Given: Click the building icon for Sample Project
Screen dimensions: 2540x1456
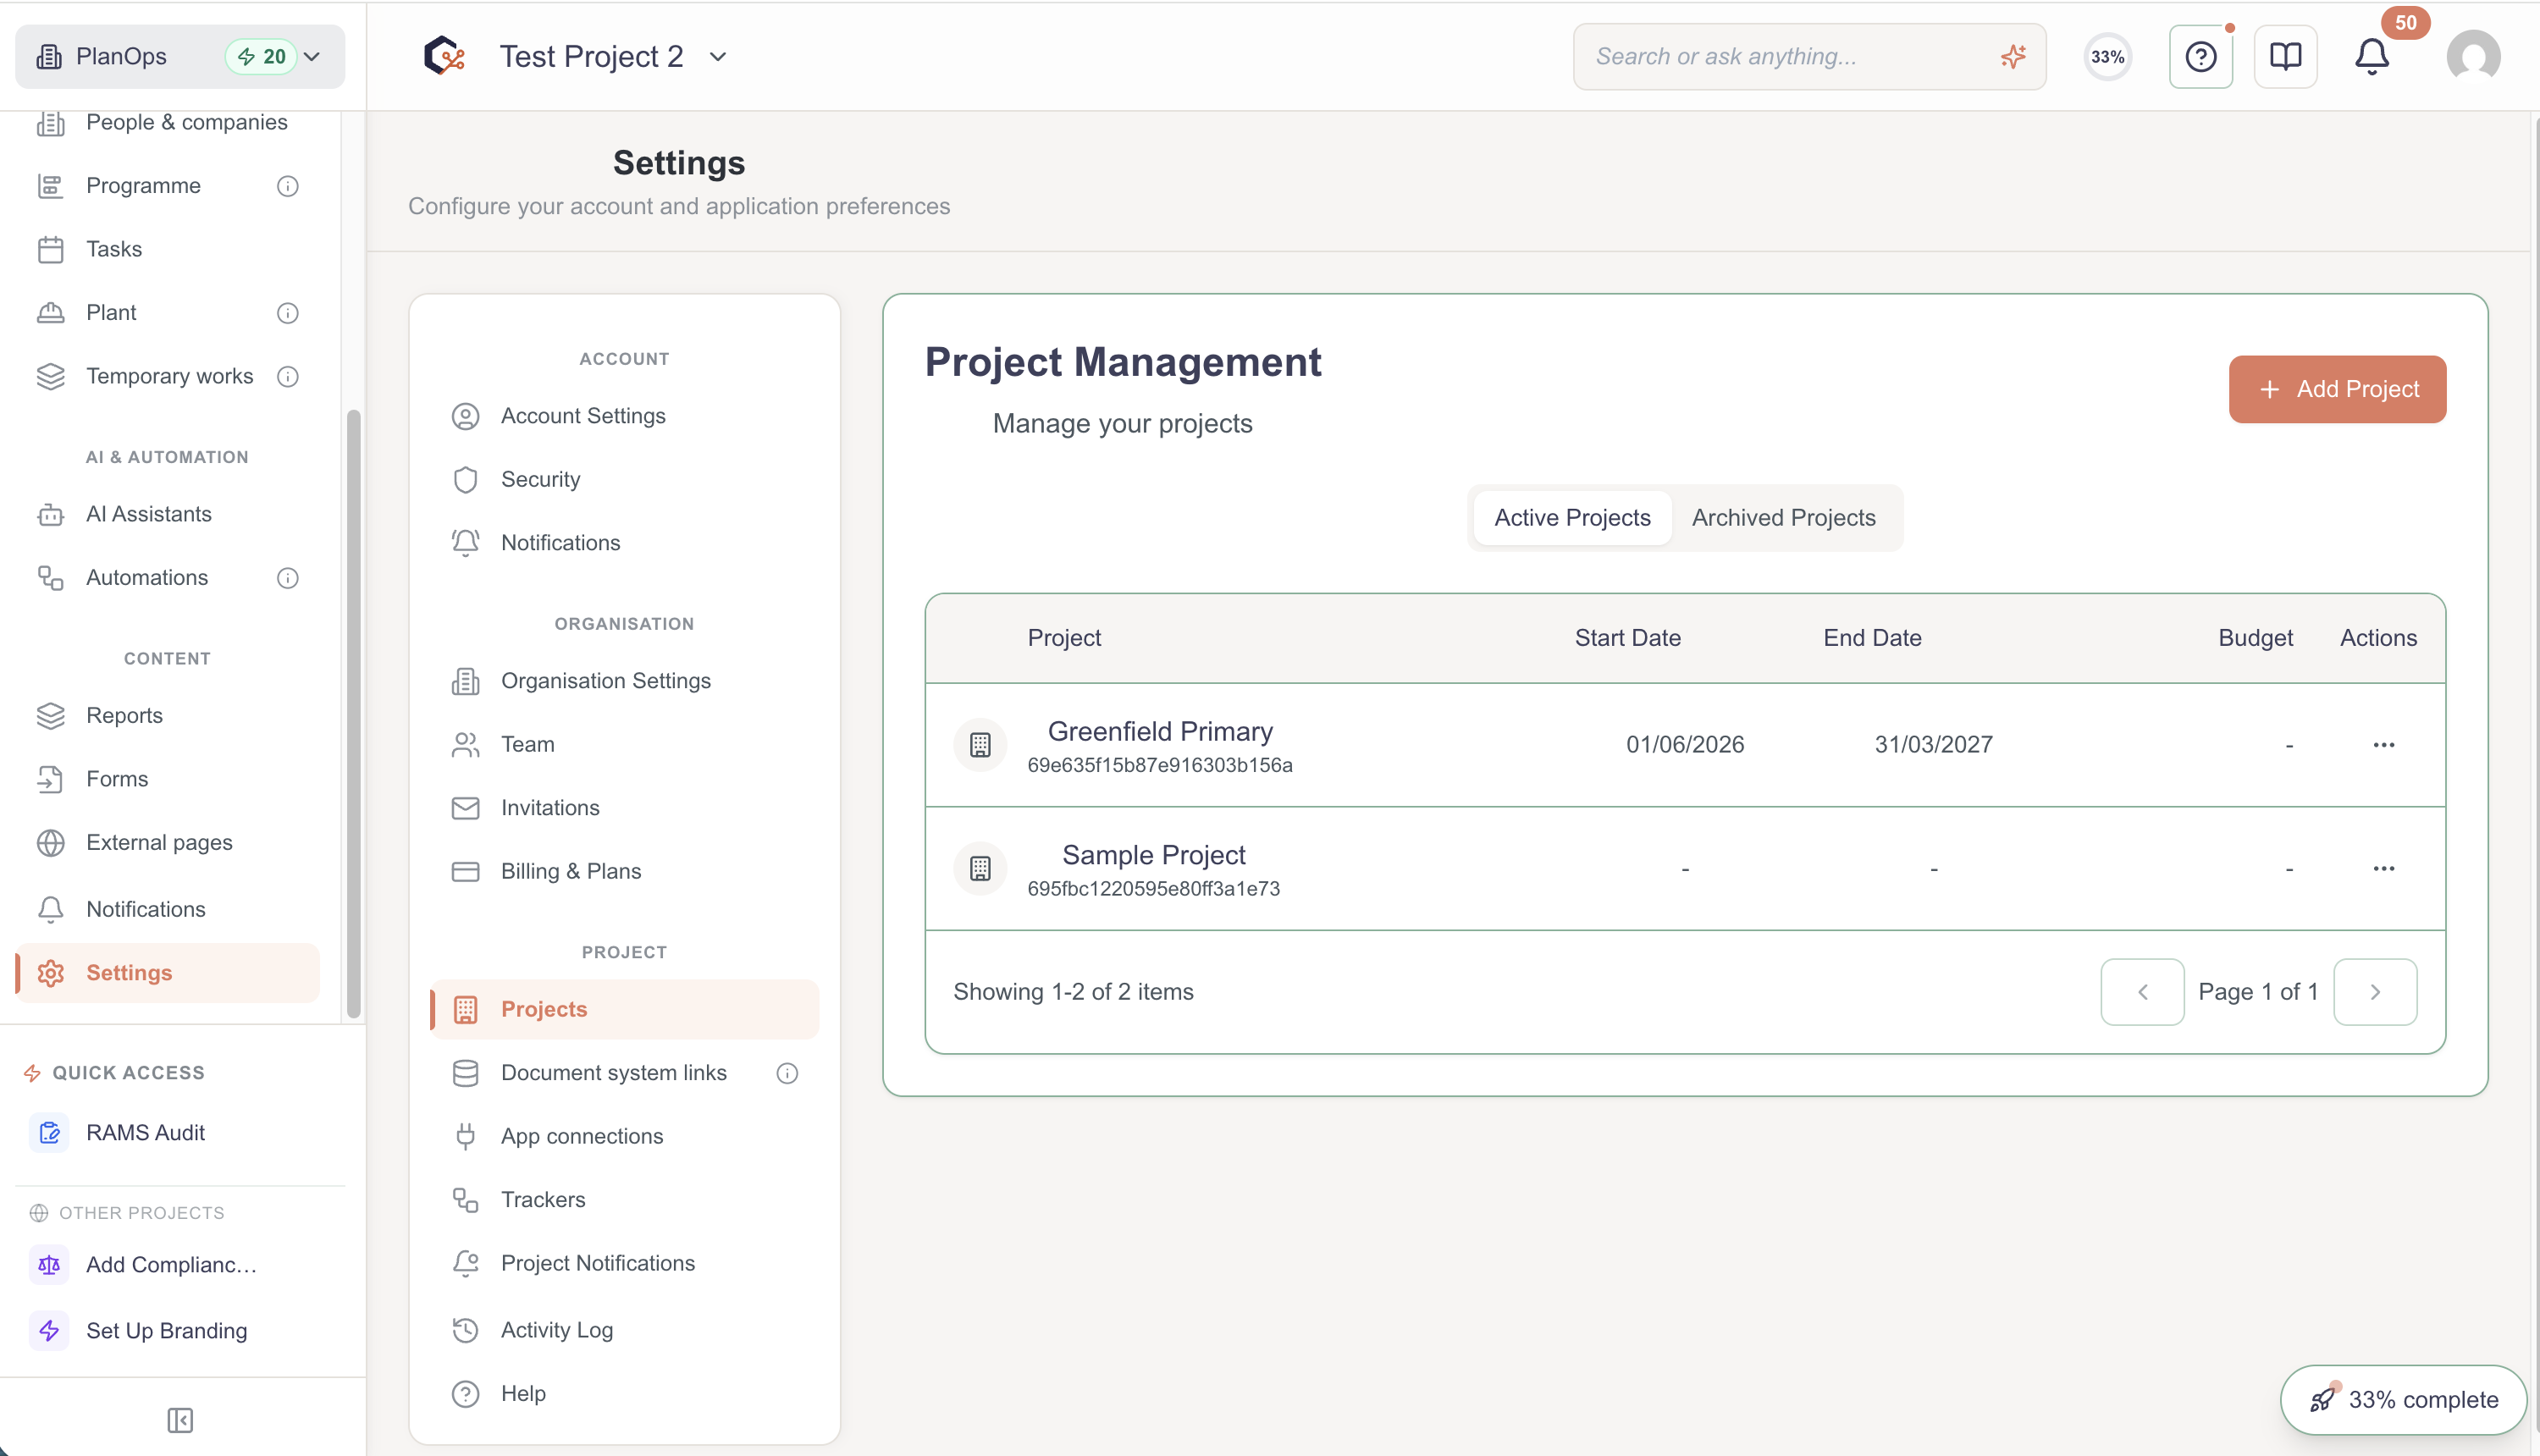Looking at the screenshot, I should pyautogui.click(x=980, y=869).
